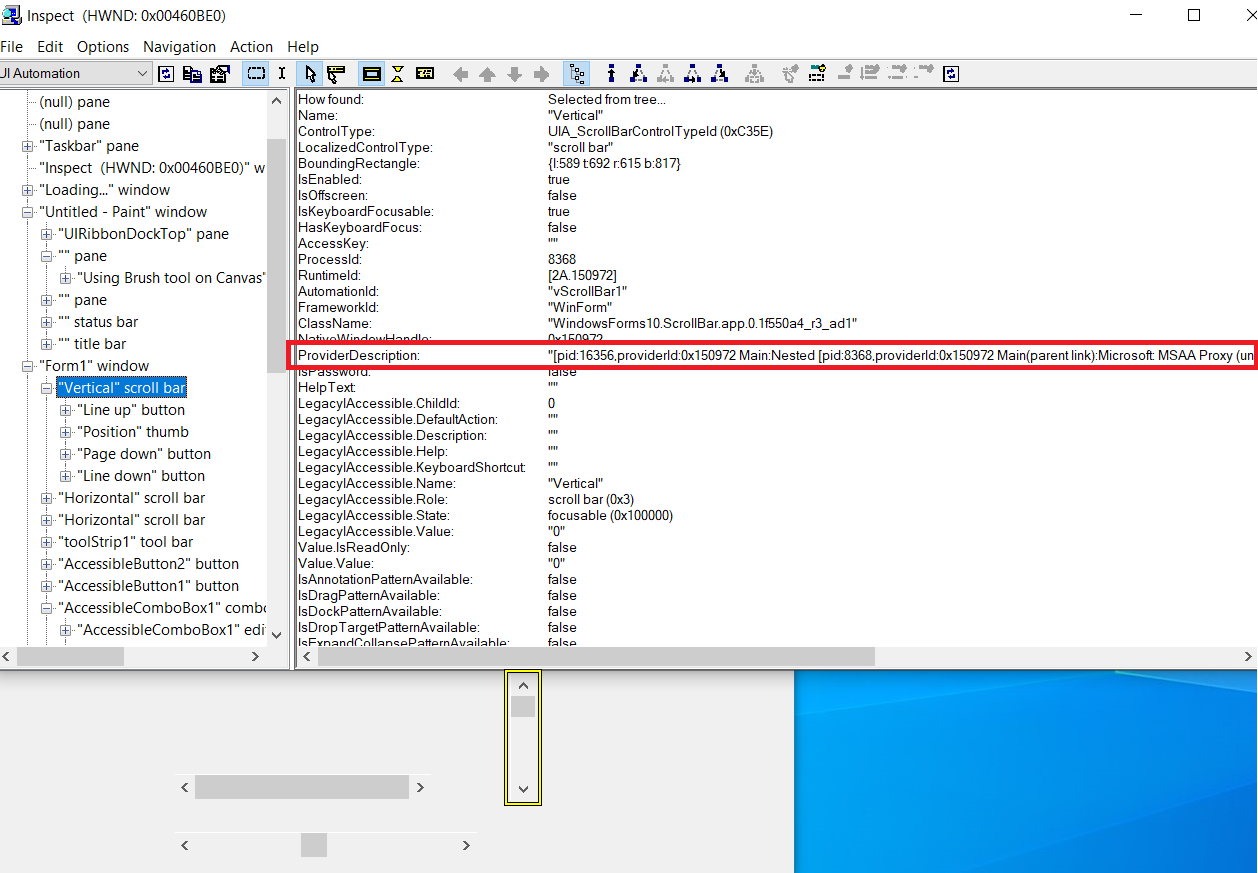Collapse the "Vertical" scroll bar node
The height and width of the screenshot is (873, 1258).
coord(46,388)
